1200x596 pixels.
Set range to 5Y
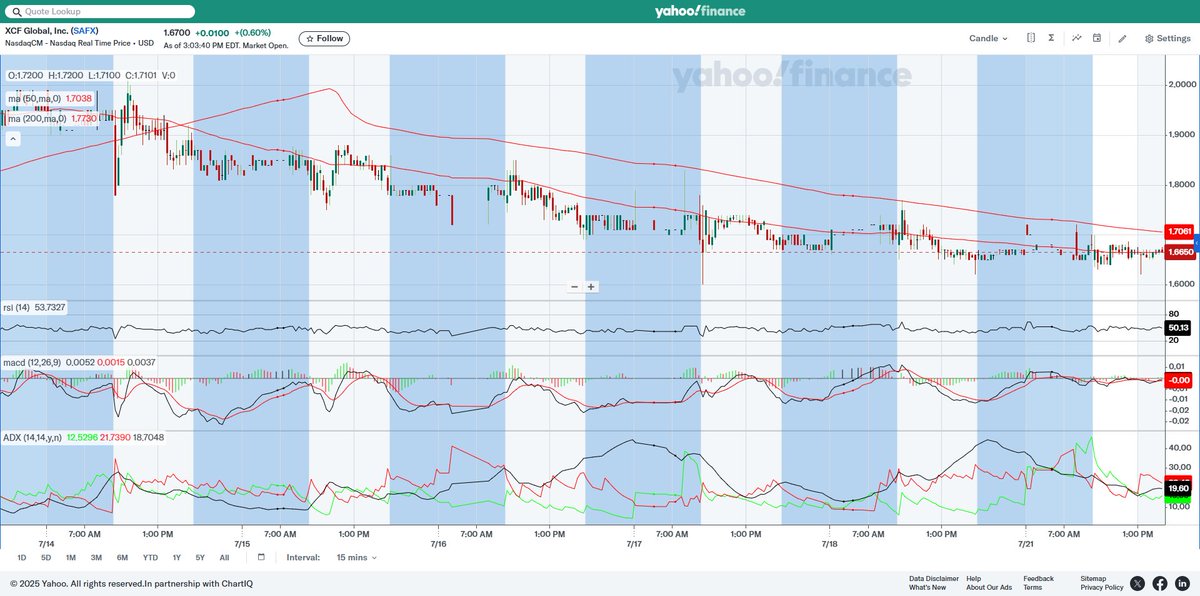click(x=200, y=557)
